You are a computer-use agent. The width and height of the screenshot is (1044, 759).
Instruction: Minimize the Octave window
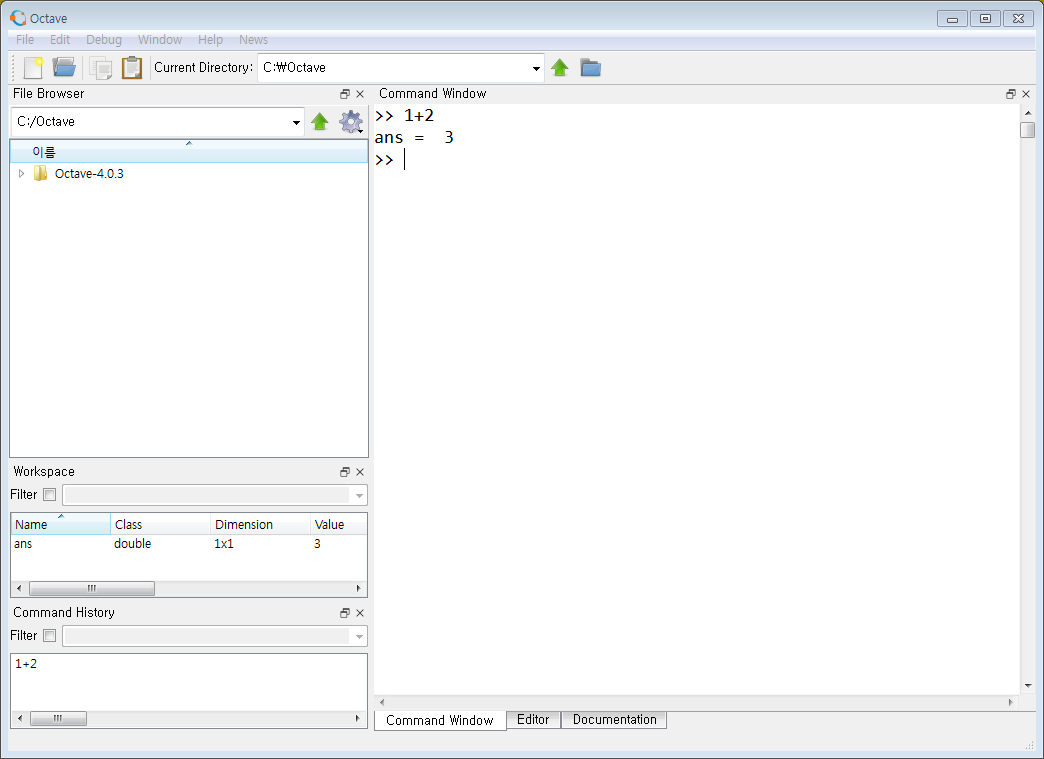pyautogui.click(x=952, y=19)
